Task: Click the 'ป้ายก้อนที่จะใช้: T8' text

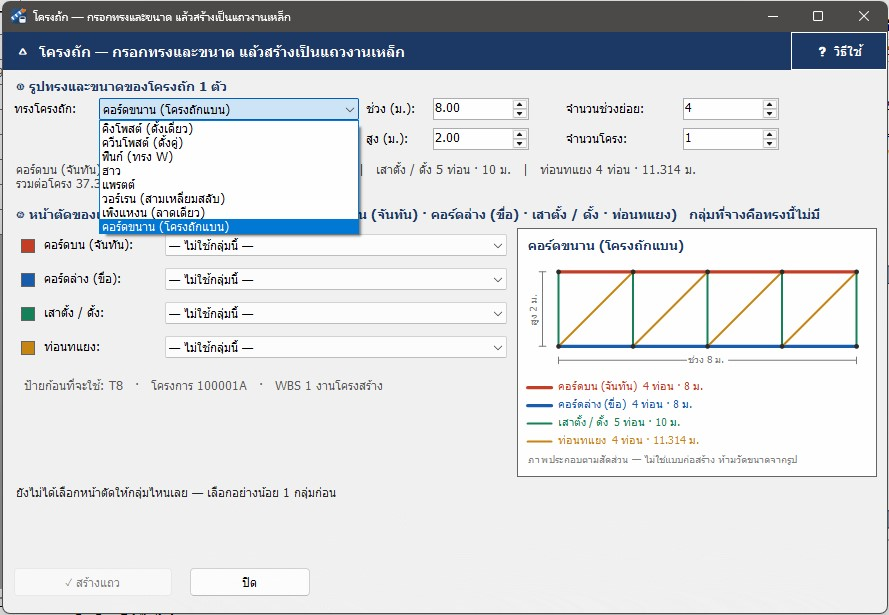Action: (x=74, y=386)
